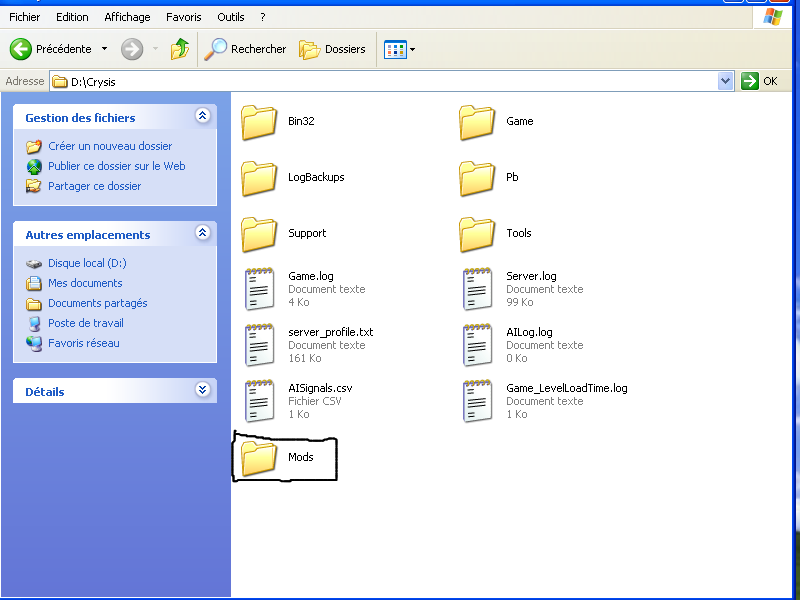Select the Tools folder icon
Screen dimensions: 800x600
pyautogui.click(x=477, y=235)
